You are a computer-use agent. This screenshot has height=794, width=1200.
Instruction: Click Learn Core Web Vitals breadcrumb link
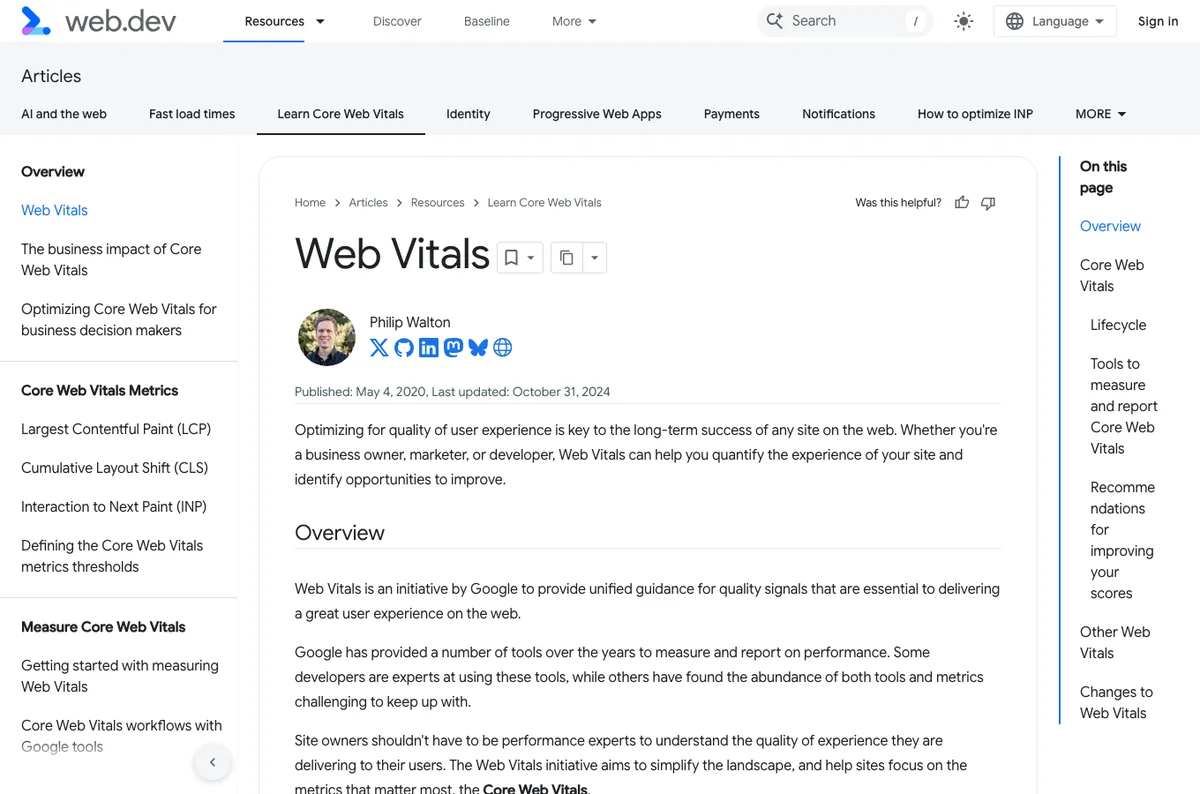tap(545, 203)
